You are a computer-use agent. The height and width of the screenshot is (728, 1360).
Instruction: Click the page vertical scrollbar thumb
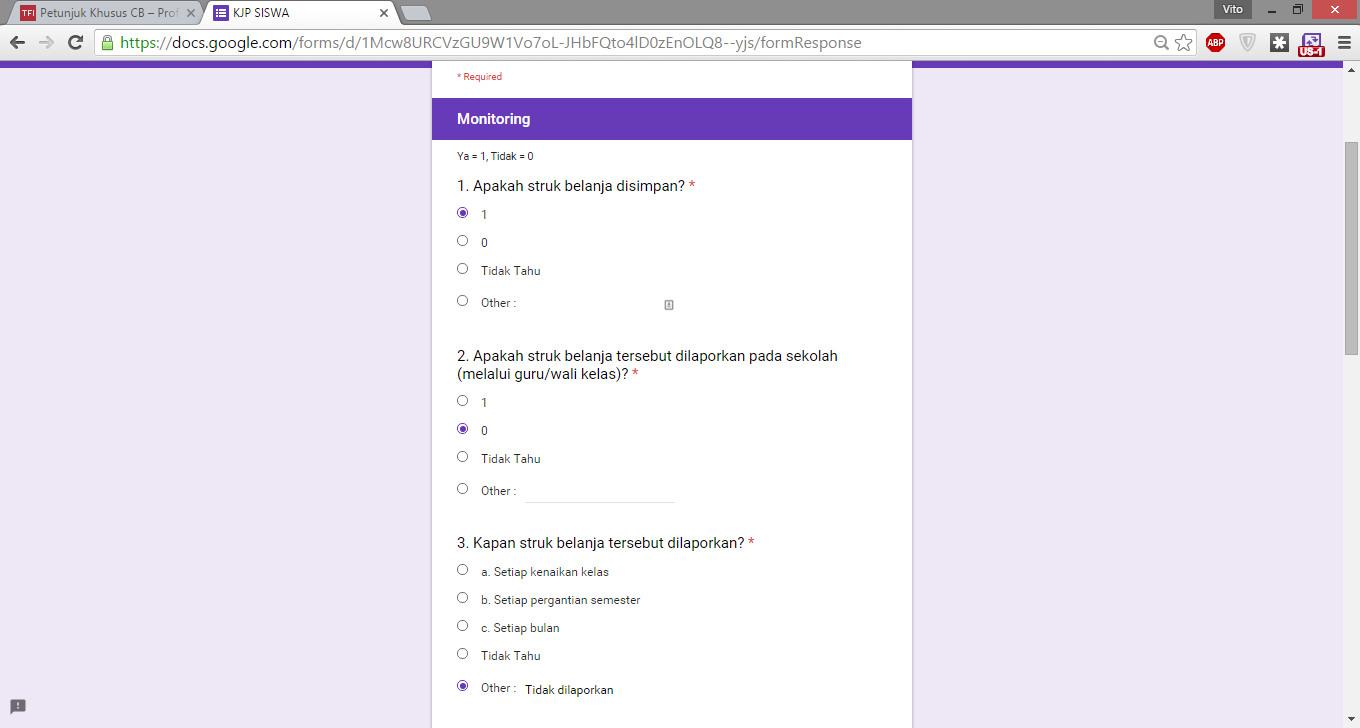(1351, 248)
